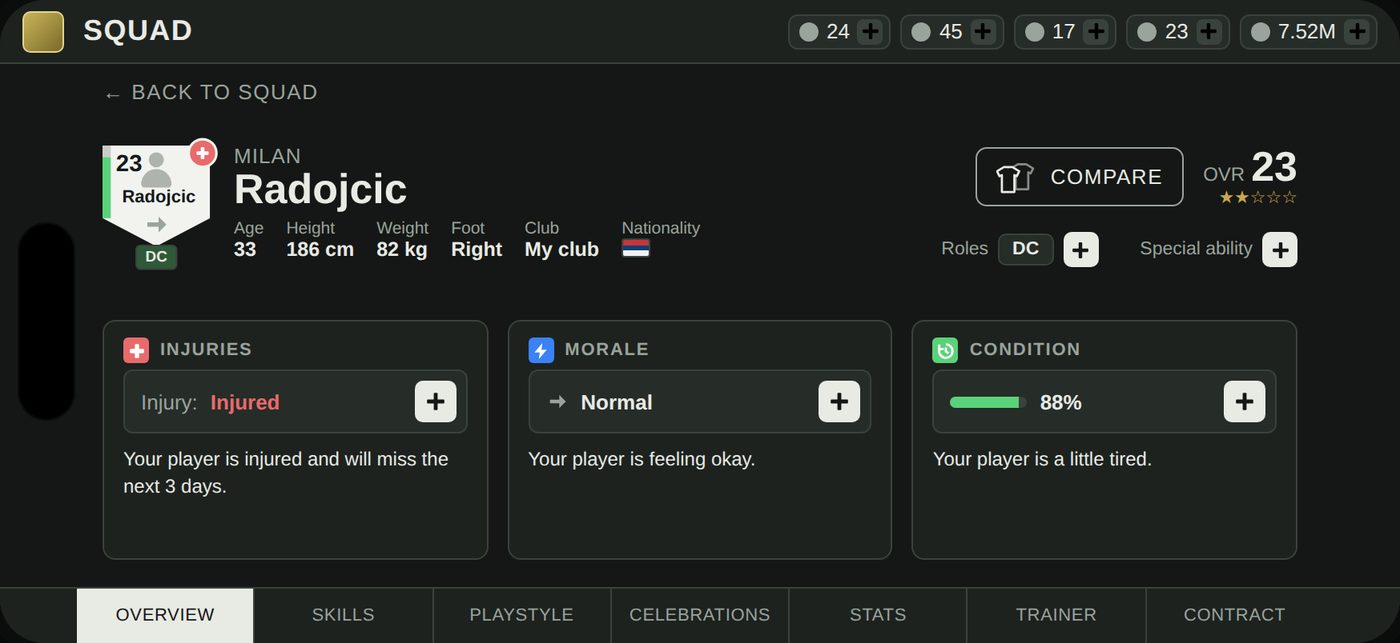The image size is (1400, 643).
Task: Click the 'Right' foot value
Action: pos(477,249)
